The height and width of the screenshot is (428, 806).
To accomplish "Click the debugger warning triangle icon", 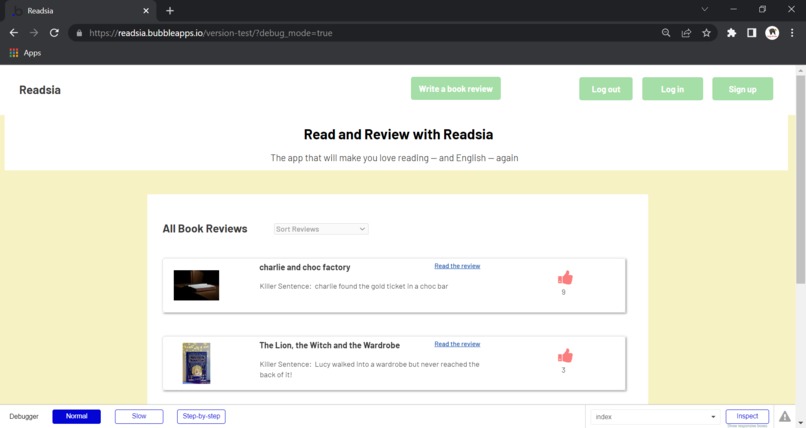I will (784, 416).
